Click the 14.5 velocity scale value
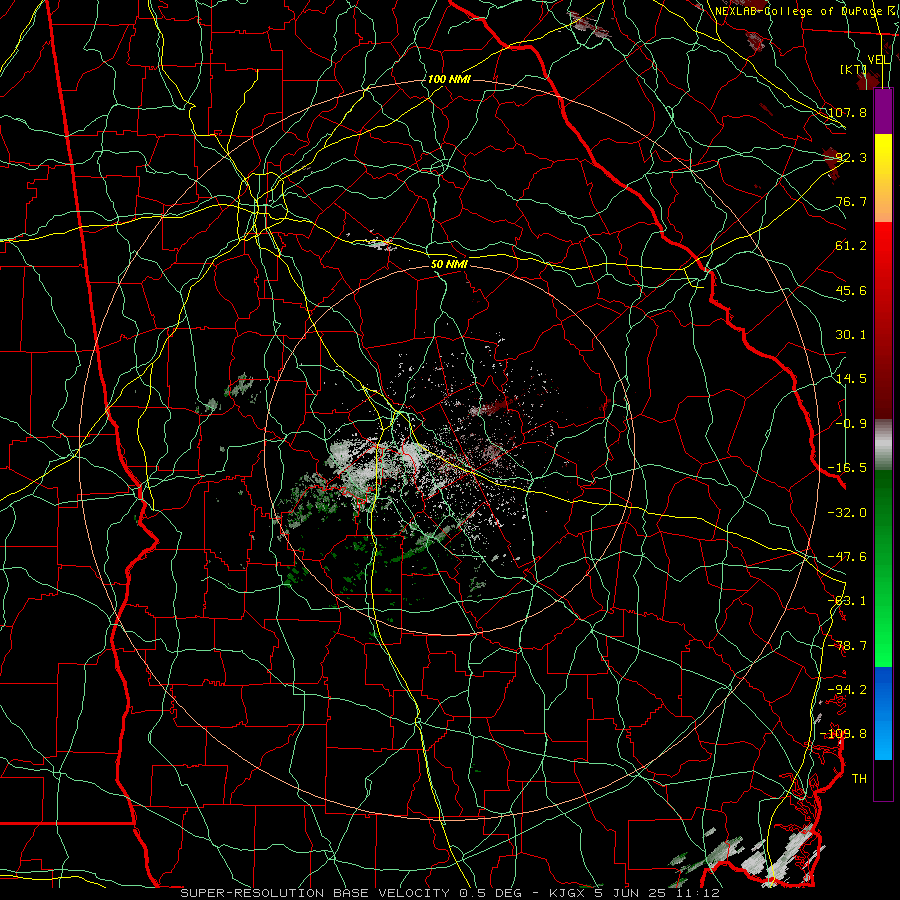Viewport: 900px width, 900px height. [851, 379]
